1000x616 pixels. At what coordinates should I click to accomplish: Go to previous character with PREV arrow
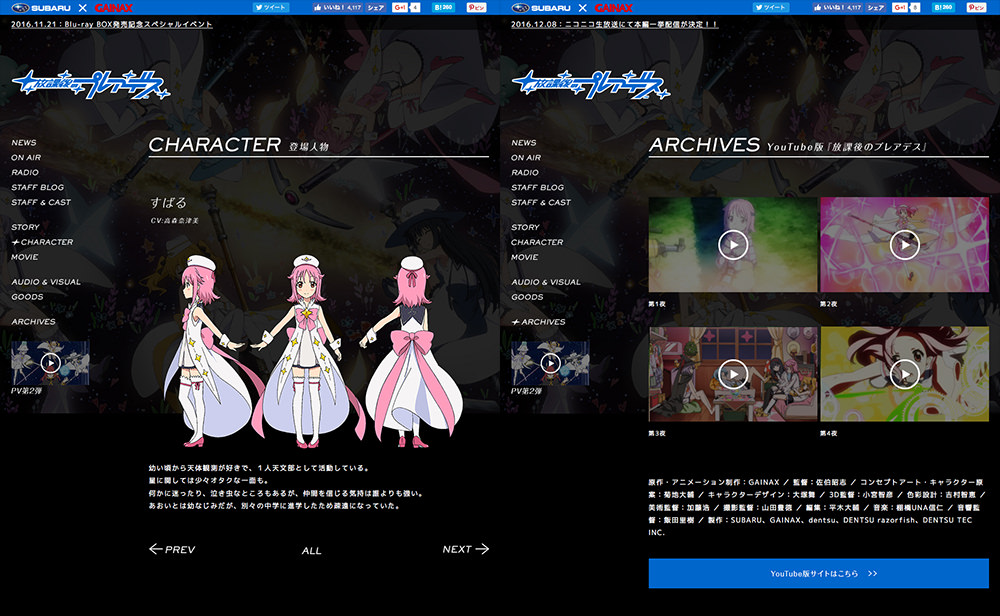172,549
